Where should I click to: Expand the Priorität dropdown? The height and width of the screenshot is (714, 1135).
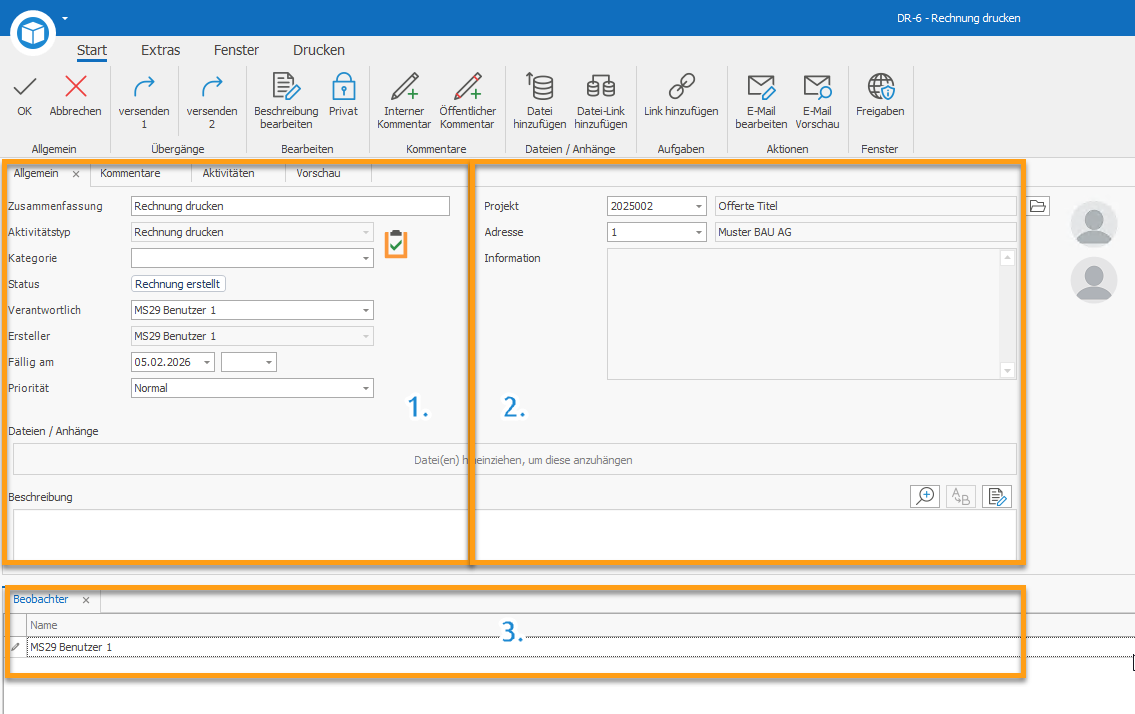point(366,389)
